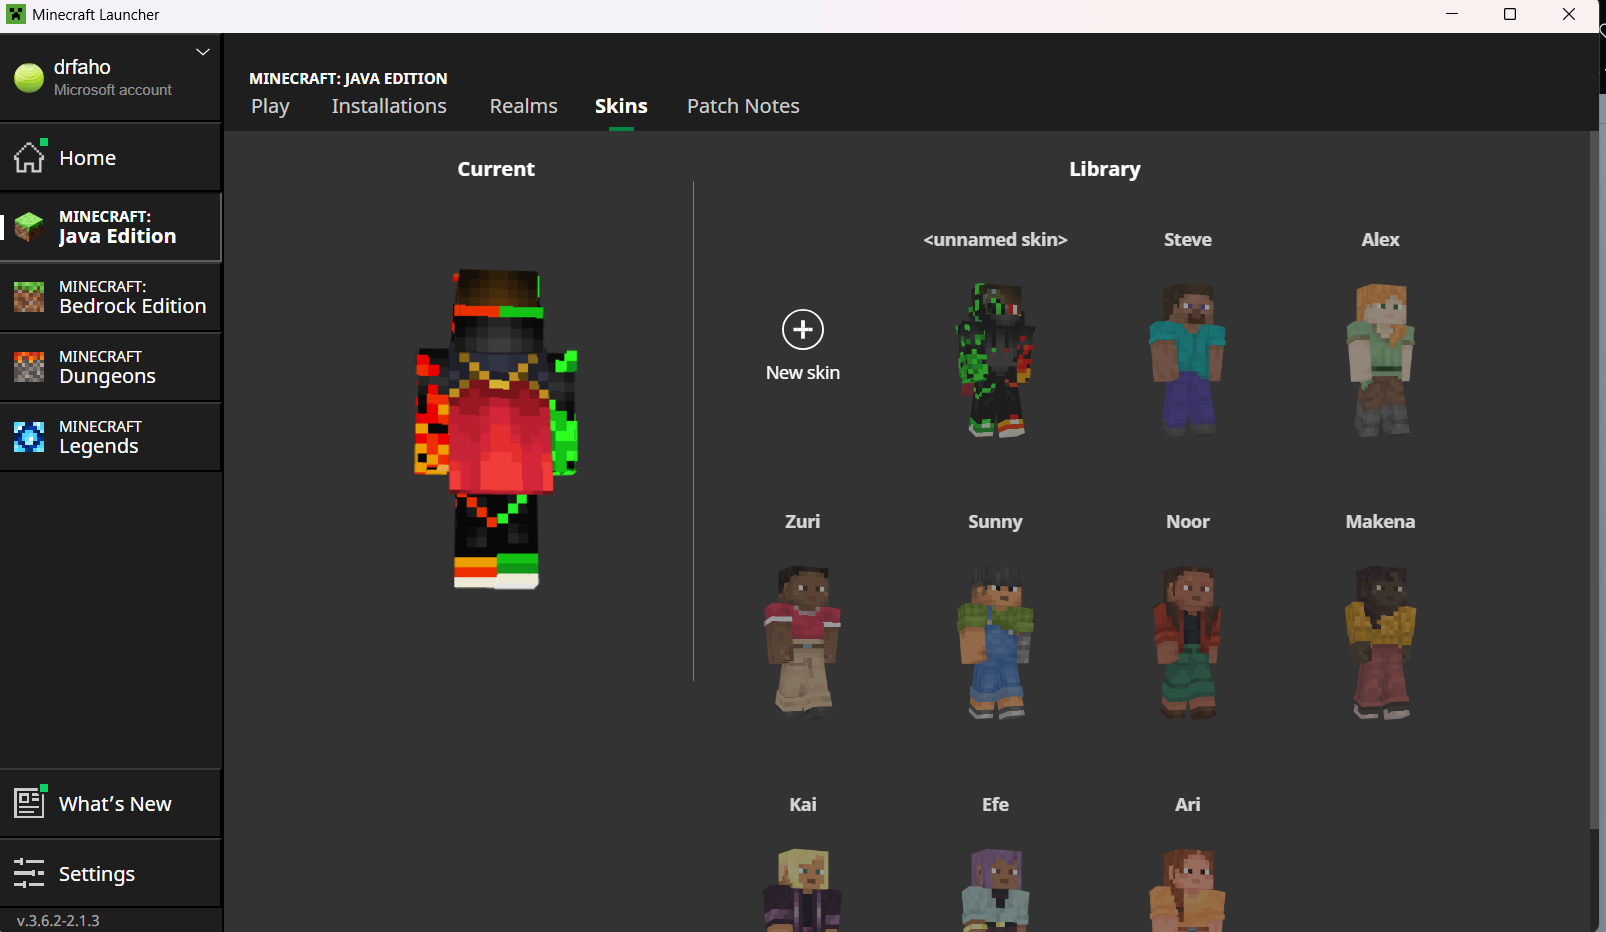Choose the Steve skin
The height and width of the screenshot is (932, 1606).
coord(1188,360)
